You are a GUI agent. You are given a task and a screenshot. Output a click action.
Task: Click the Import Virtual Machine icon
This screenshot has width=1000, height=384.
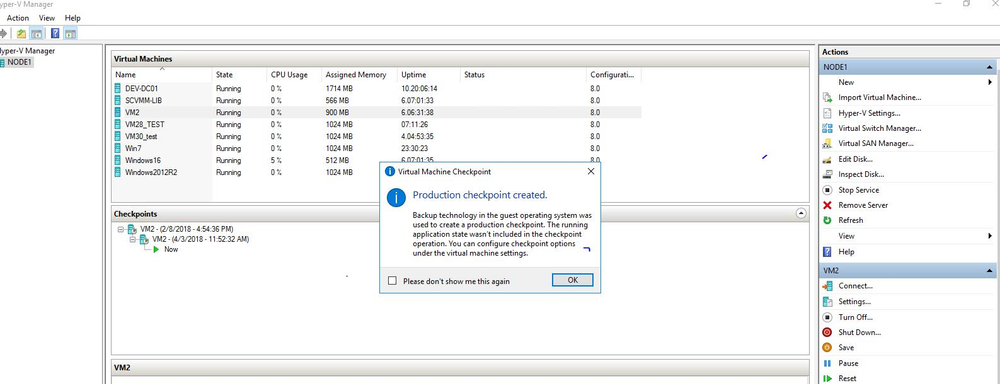tap(827, 98)
